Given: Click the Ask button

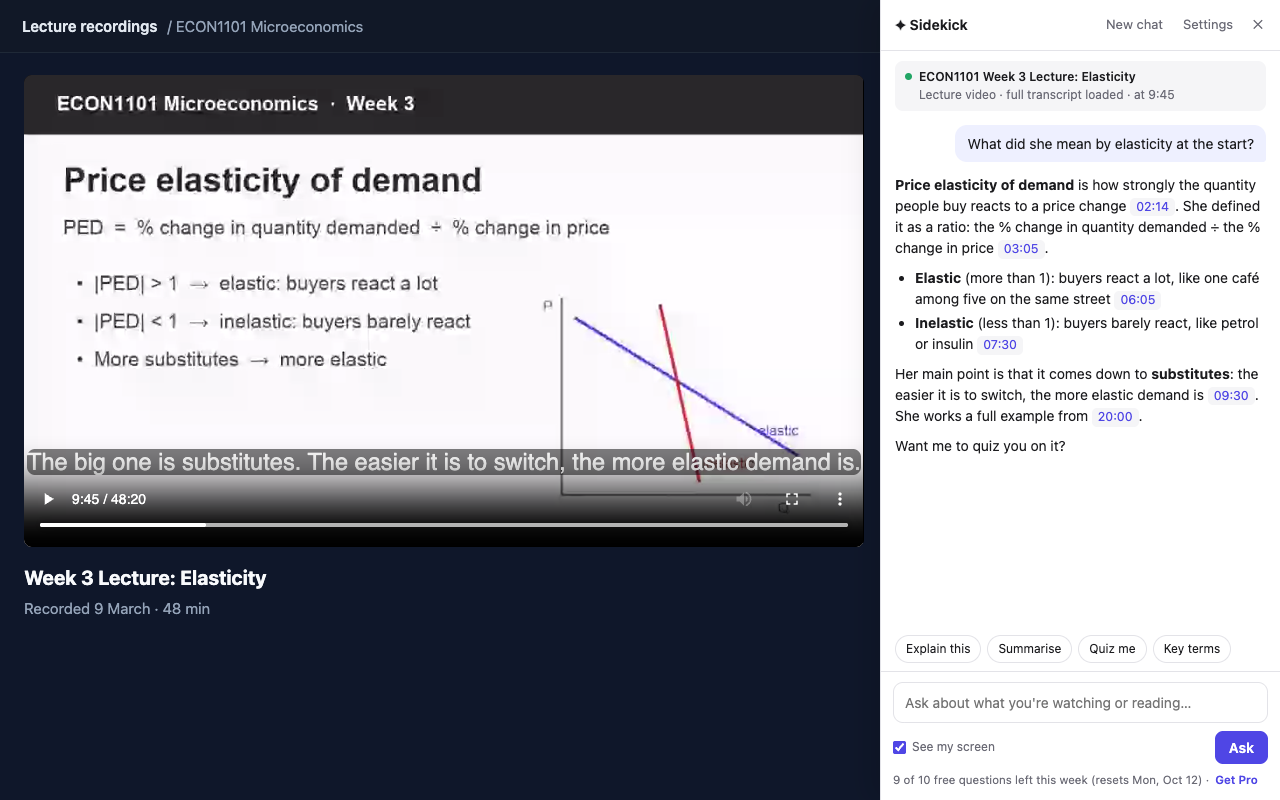Looking at the screenshot, I should [x=1241, y=748].
